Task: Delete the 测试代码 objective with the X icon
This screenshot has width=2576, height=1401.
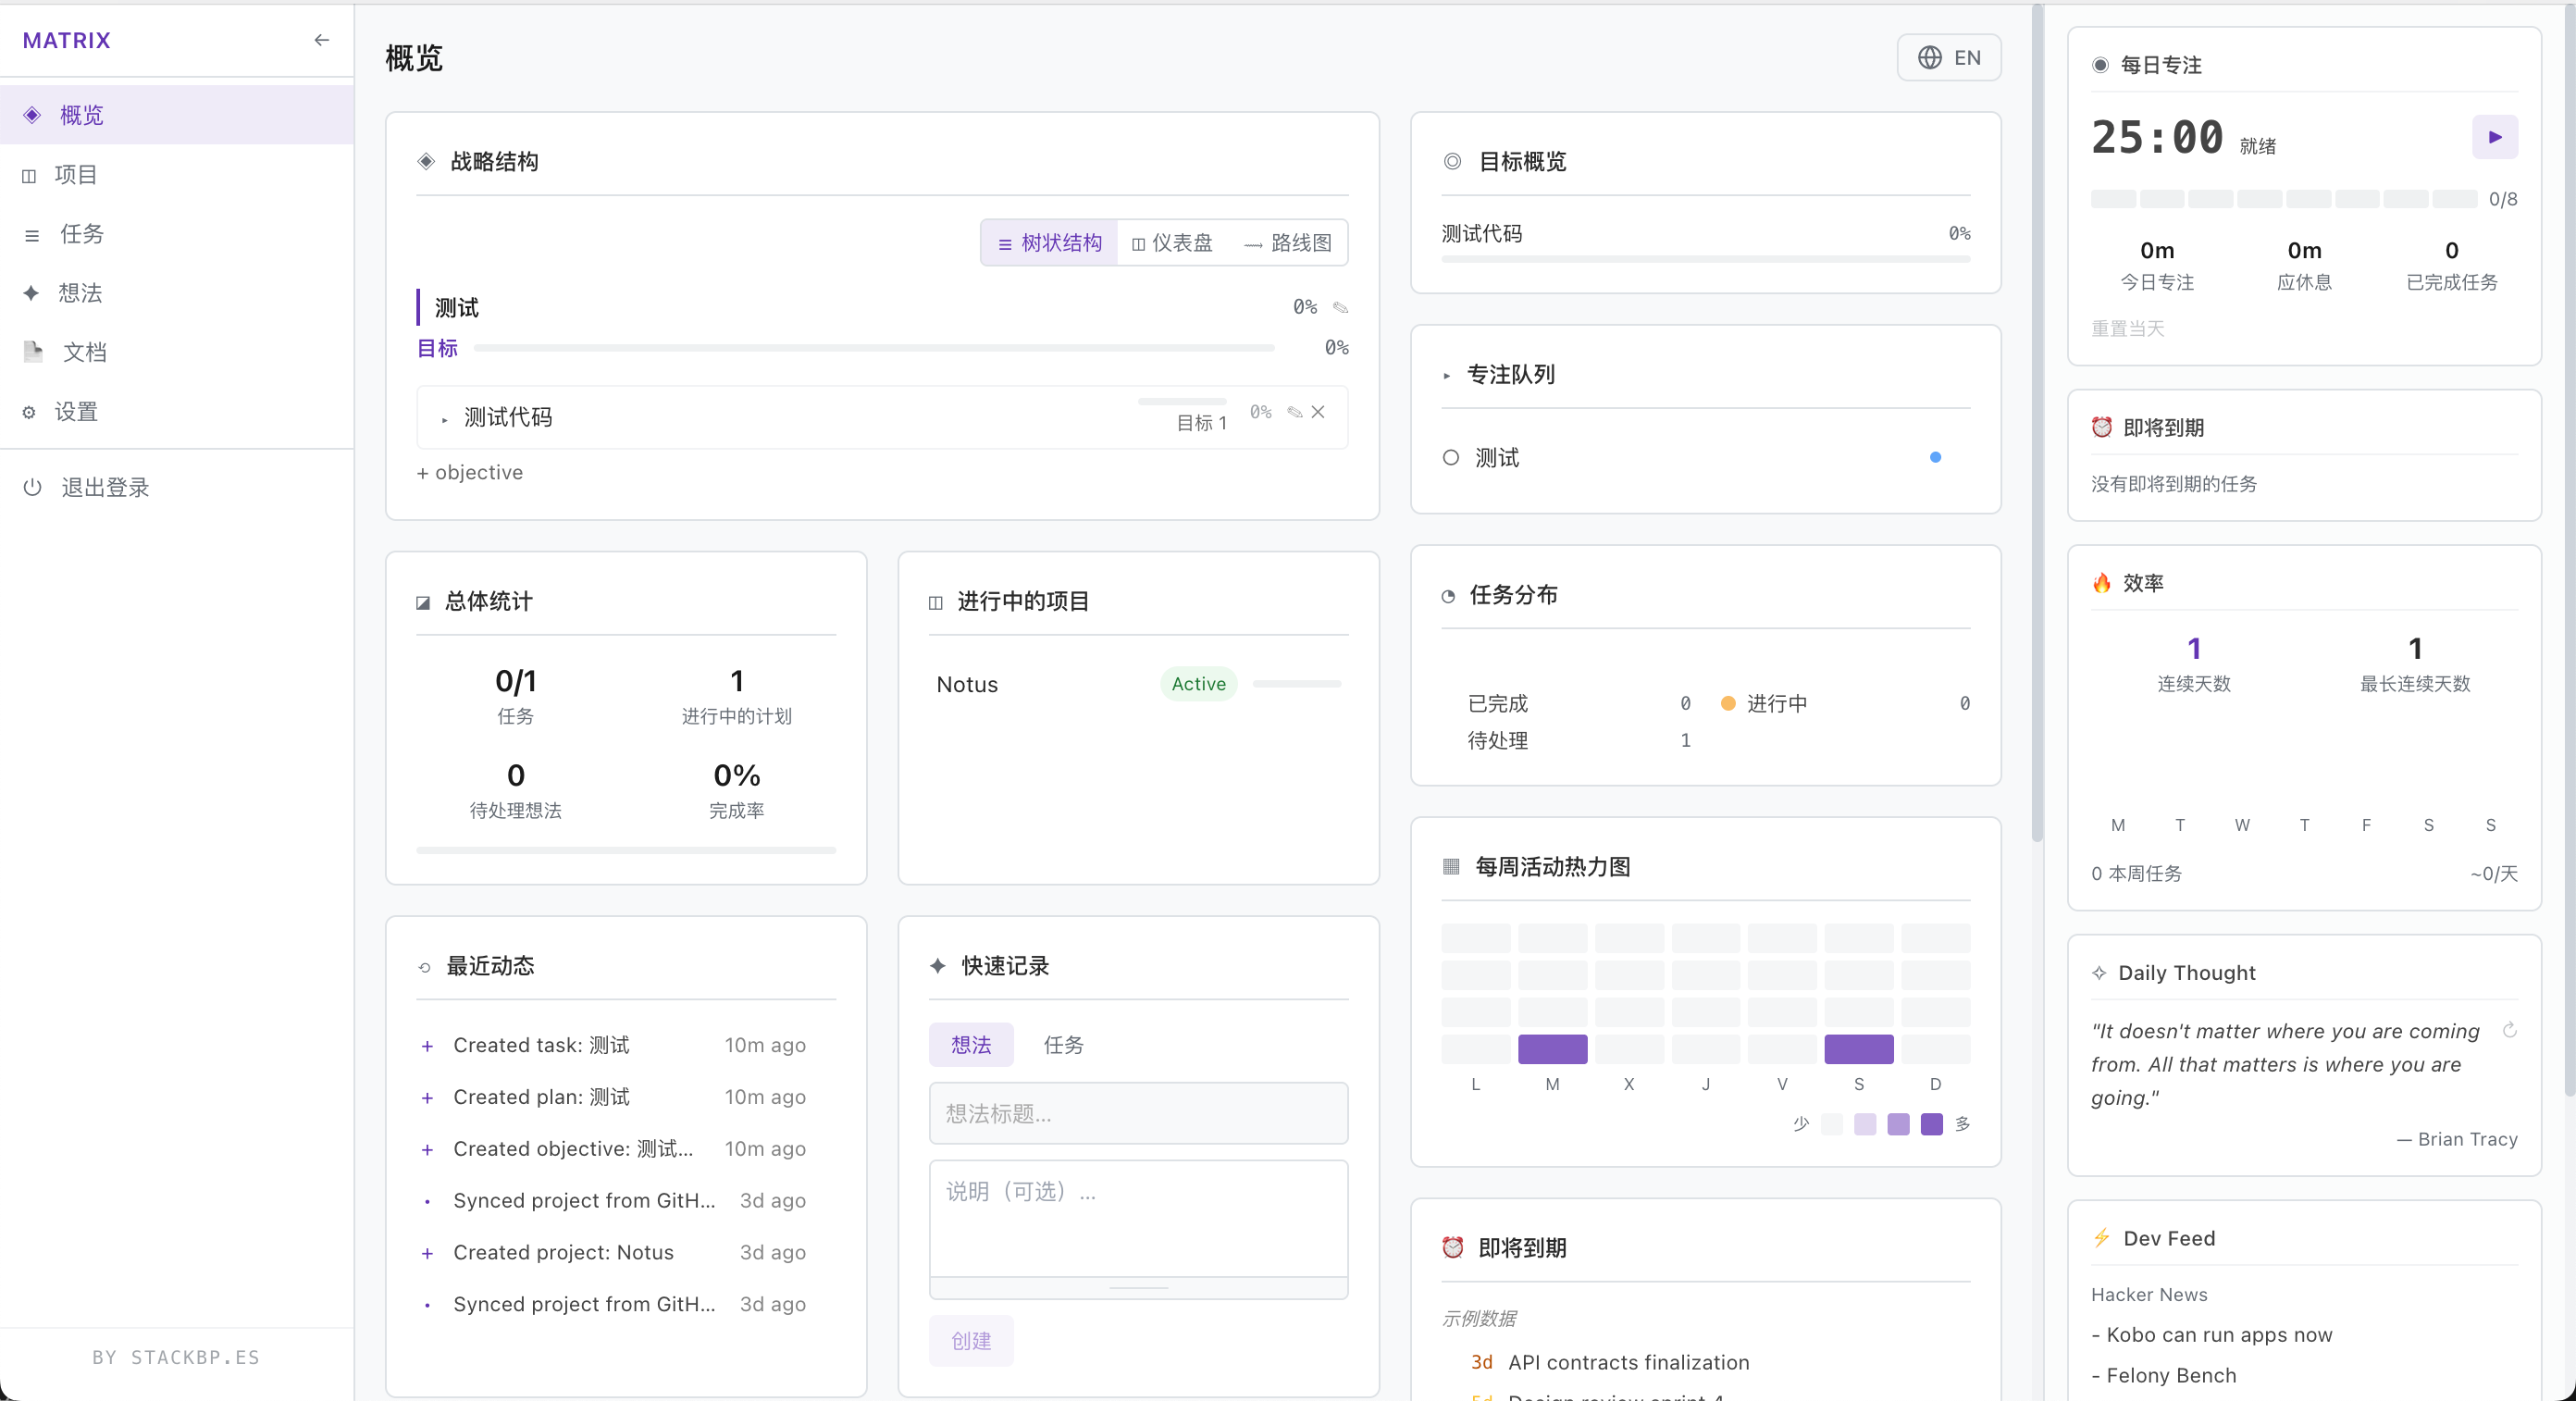Action: (1318, 412)
